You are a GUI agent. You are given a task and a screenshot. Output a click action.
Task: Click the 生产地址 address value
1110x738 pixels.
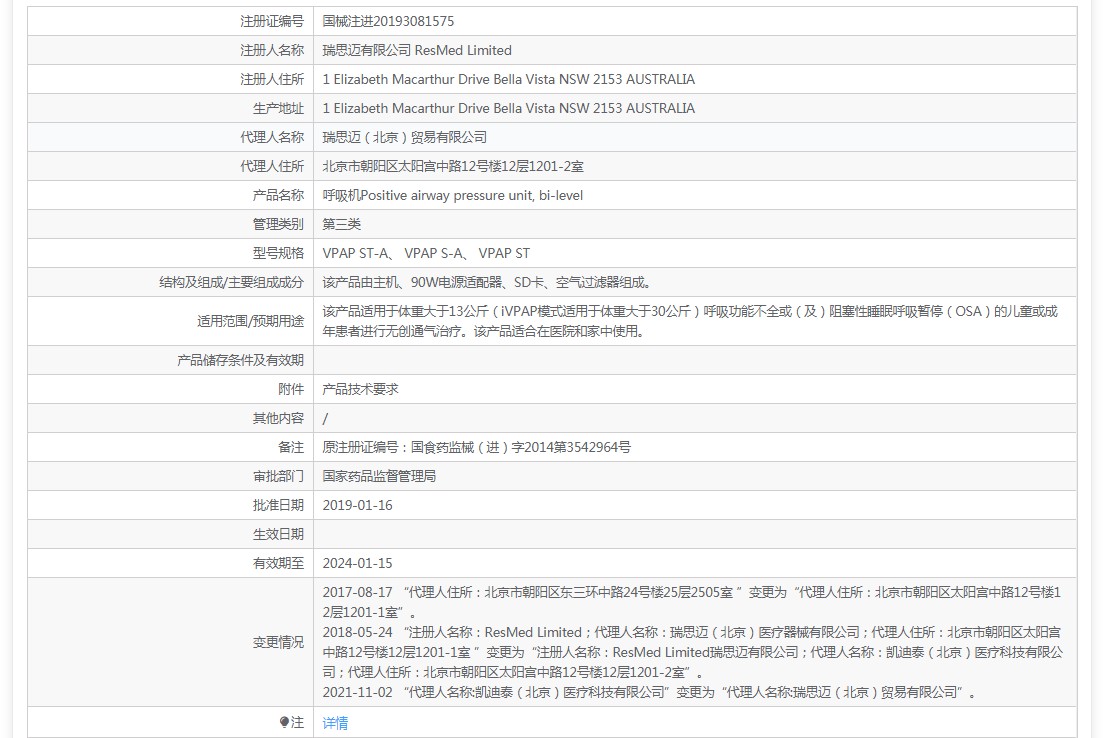point(508,108)
